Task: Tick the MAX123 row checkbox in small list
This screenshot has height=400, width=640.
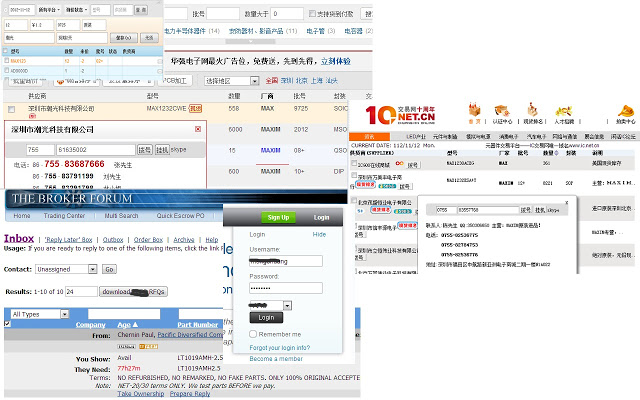Action: point(7,60)
